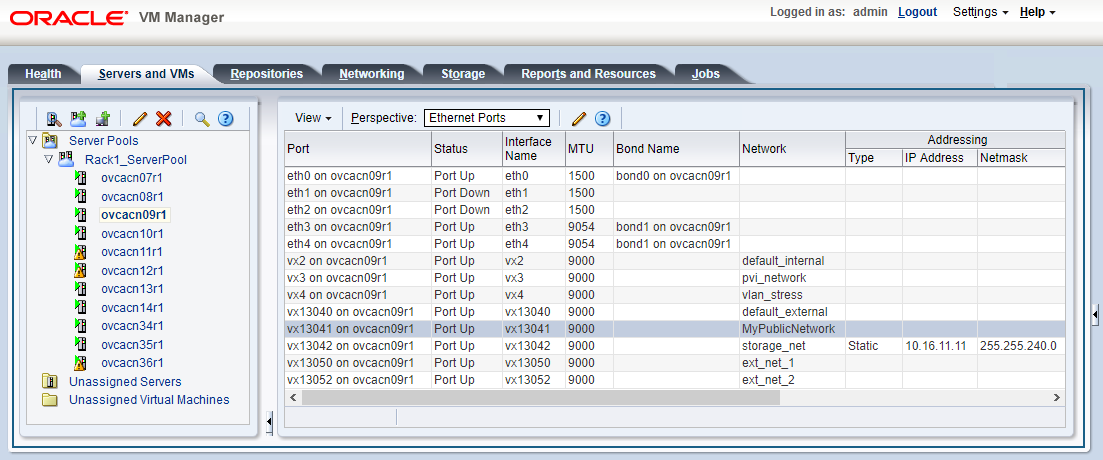Click the Server Pools folder icon
Screen dimensions: 1103x460
click(x=50, y=141)
